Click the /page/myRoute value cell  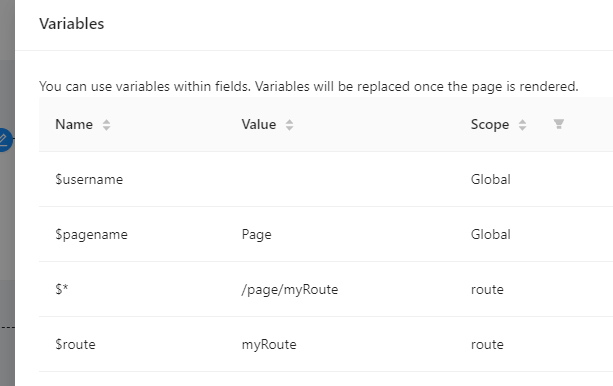coord(290,289)
